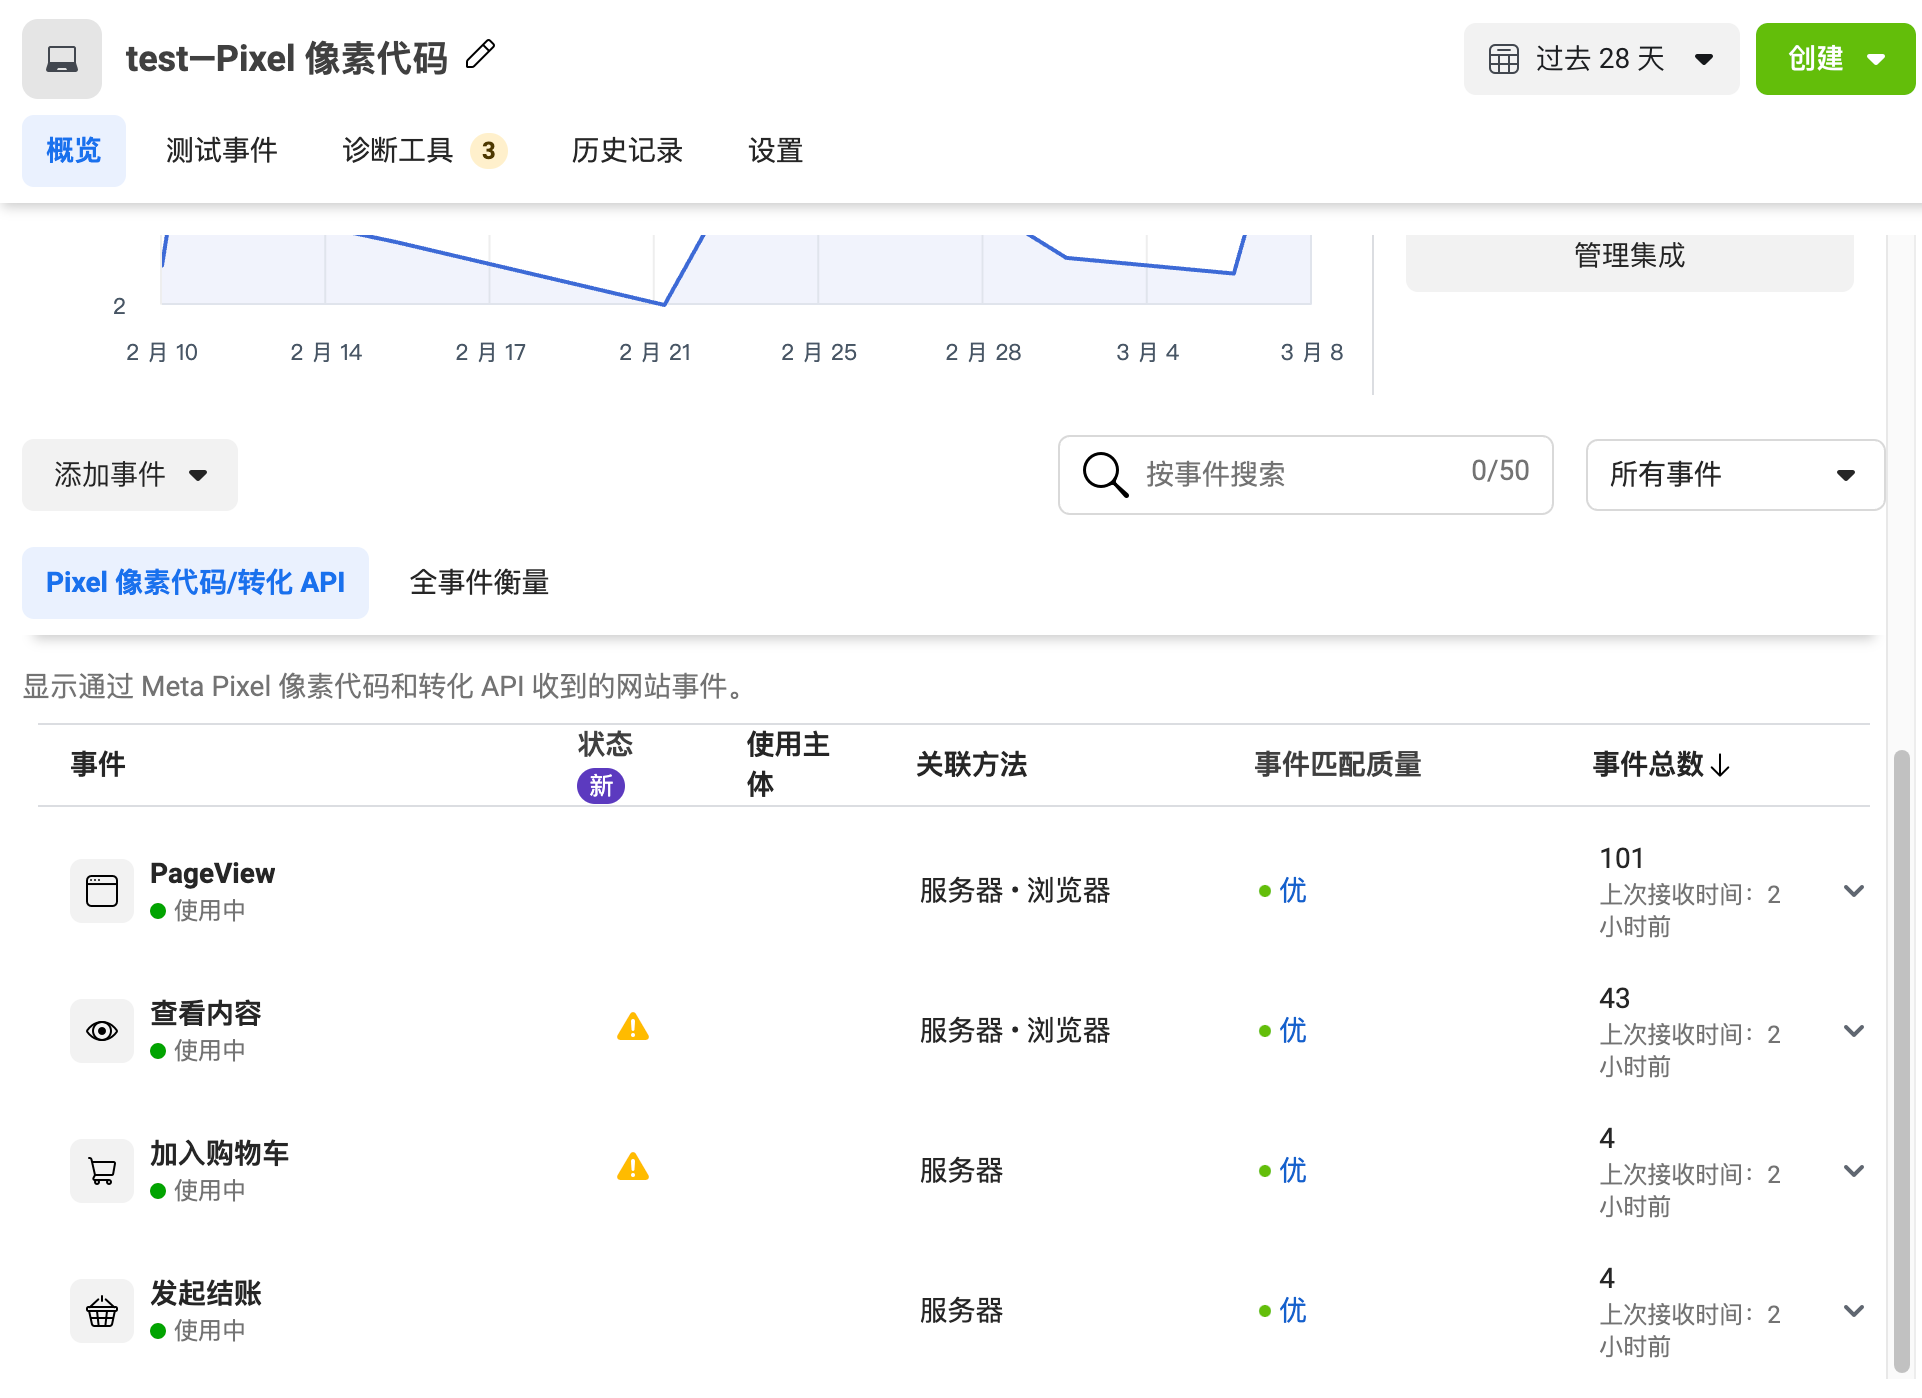Image resolution: width=1922 pixels, height=1398 pixels.
Task: Switch to the 概览 tab
Action: pos(74,151)
